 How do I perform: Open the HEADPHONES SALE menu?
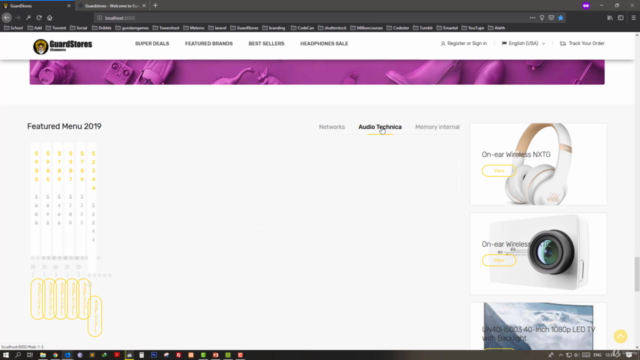(x=324, y=43)
